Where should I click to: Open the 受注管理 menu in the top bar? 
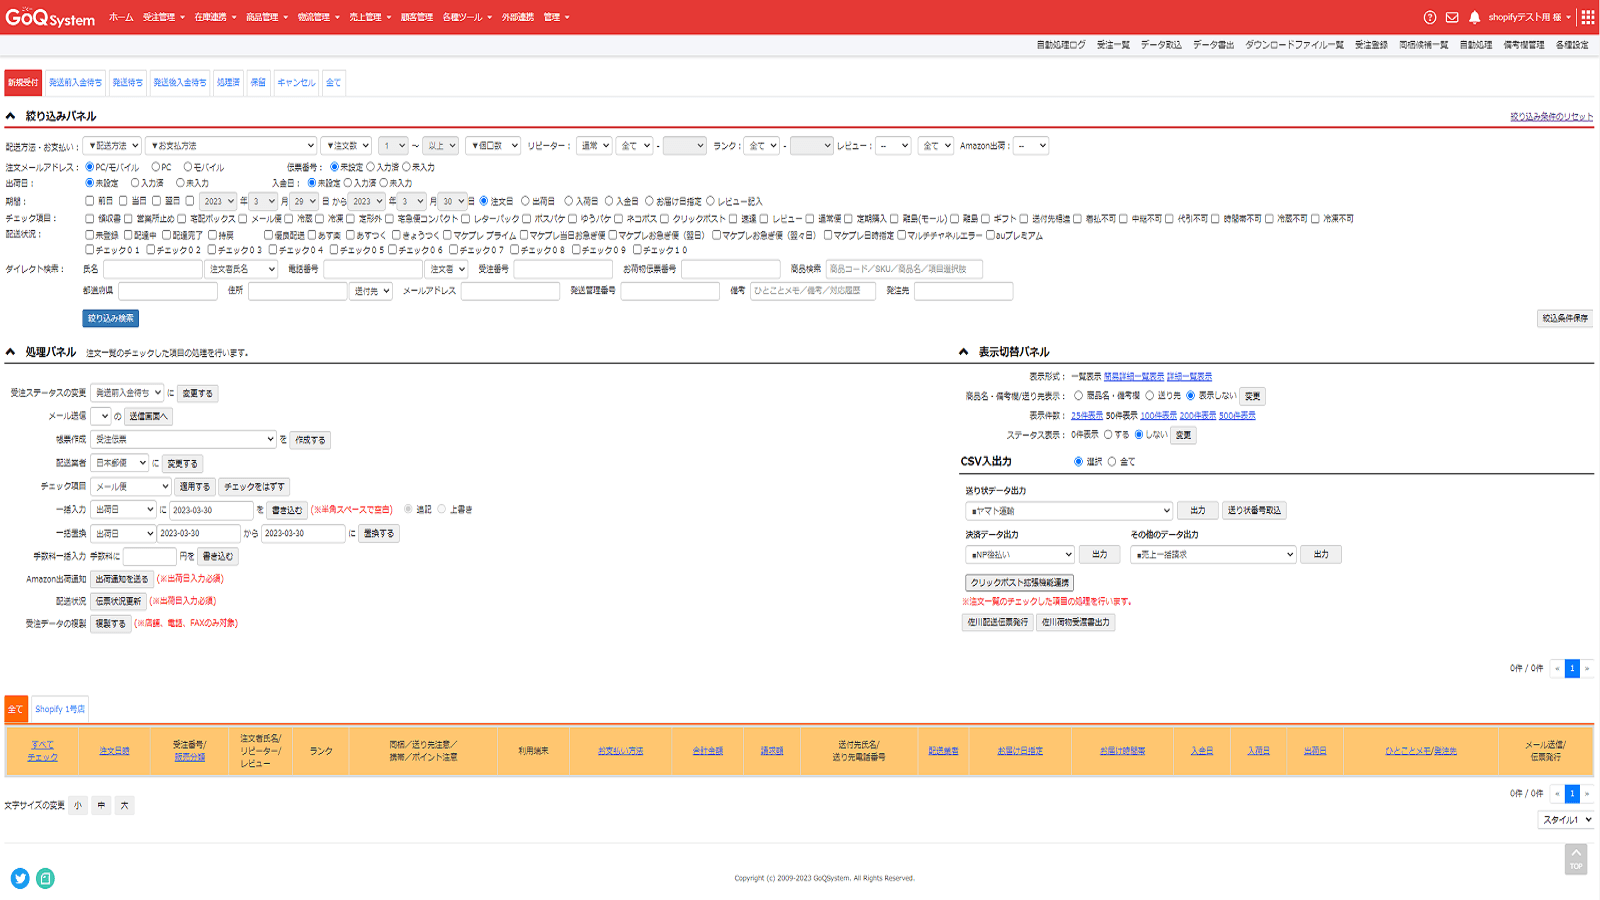coord(160,17)
